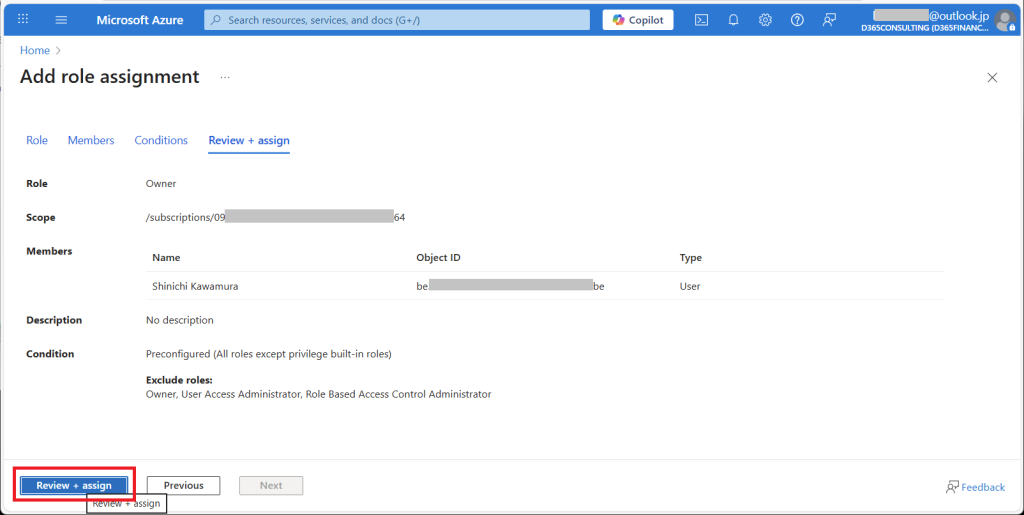Open the Feedback link at bottom right
The height and width of the screenshot is (515, 1024).
point(975,487)
